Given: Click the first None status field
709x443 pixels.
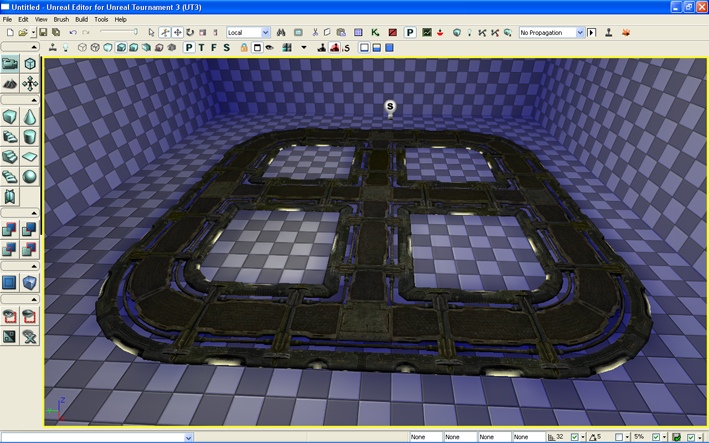Looking at the screenshot, I should (x=425, y=437).
